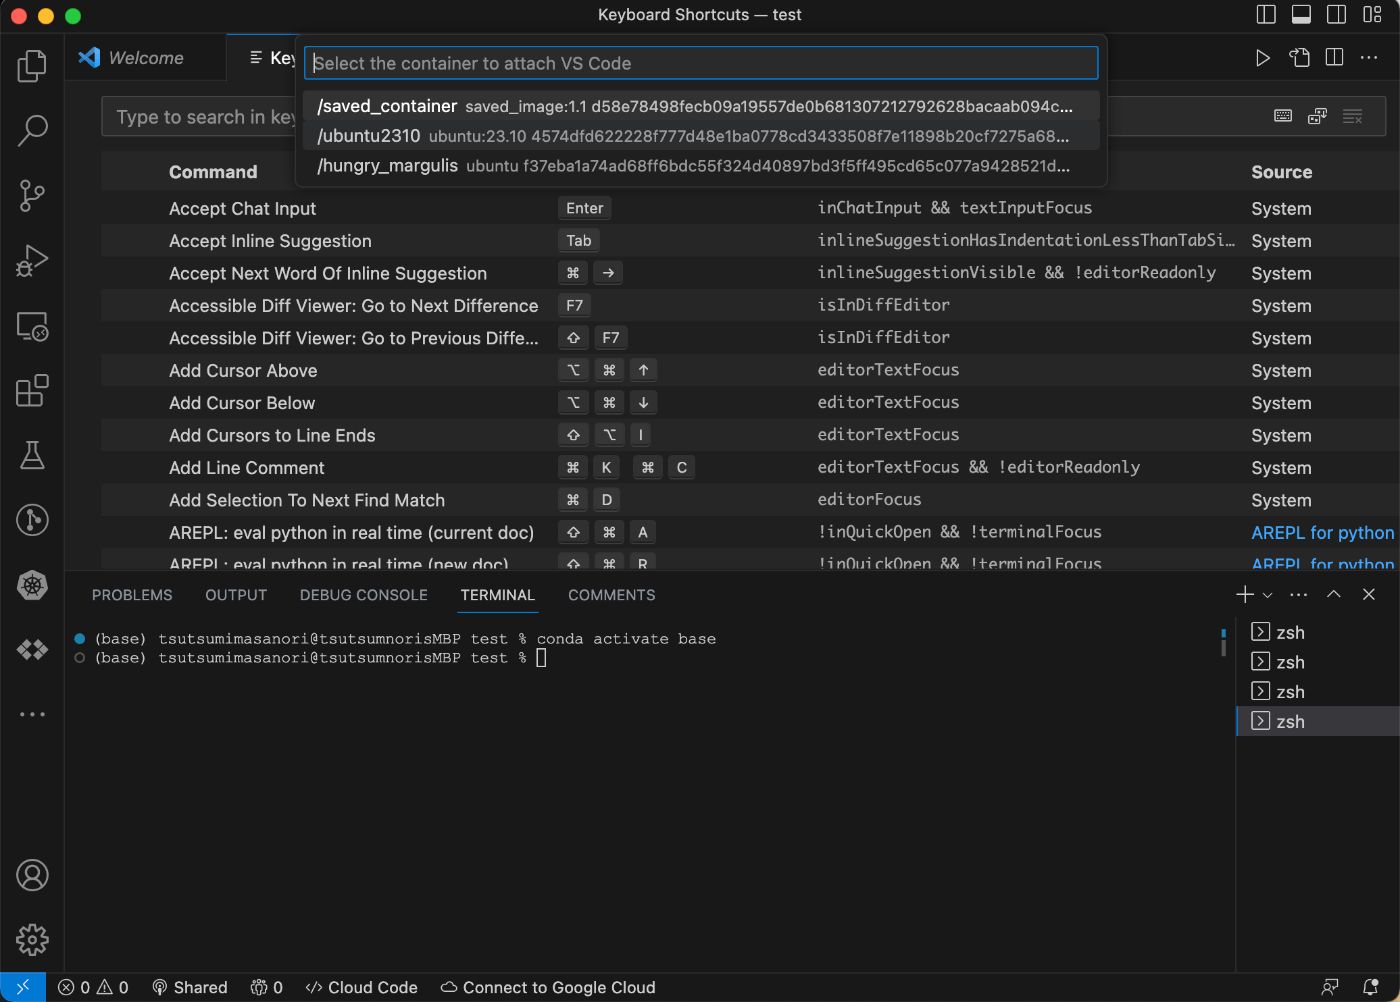Focus the container picker input field

click(701, 63)
